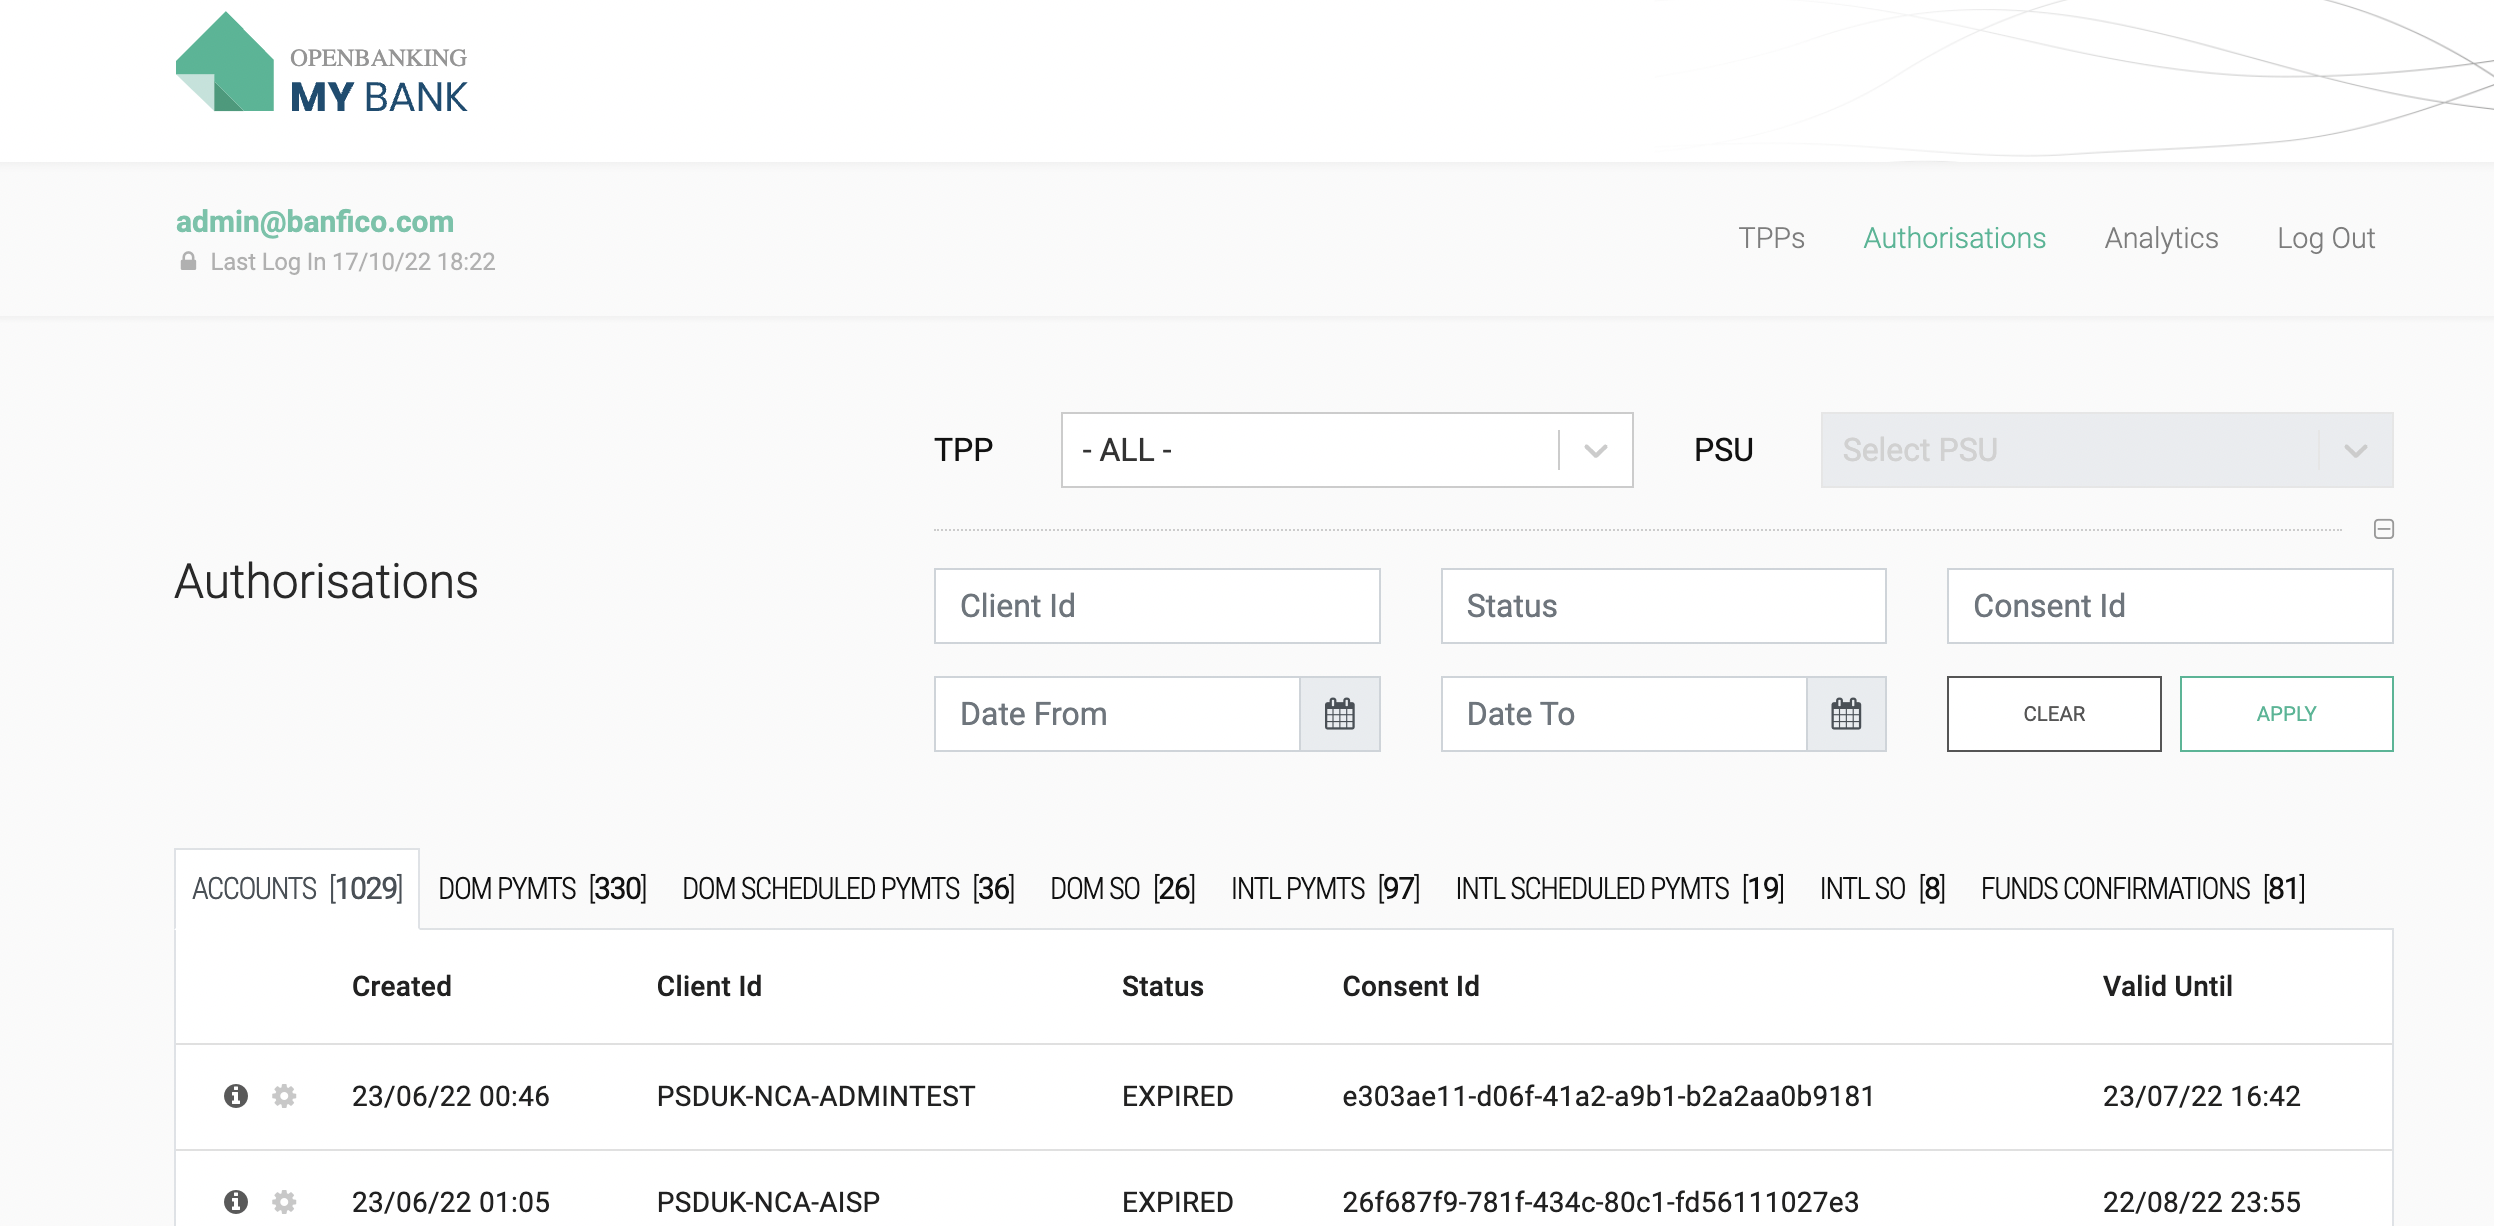
Task: Collapse the filter section with minus icon
Action: coord(2383,529)
